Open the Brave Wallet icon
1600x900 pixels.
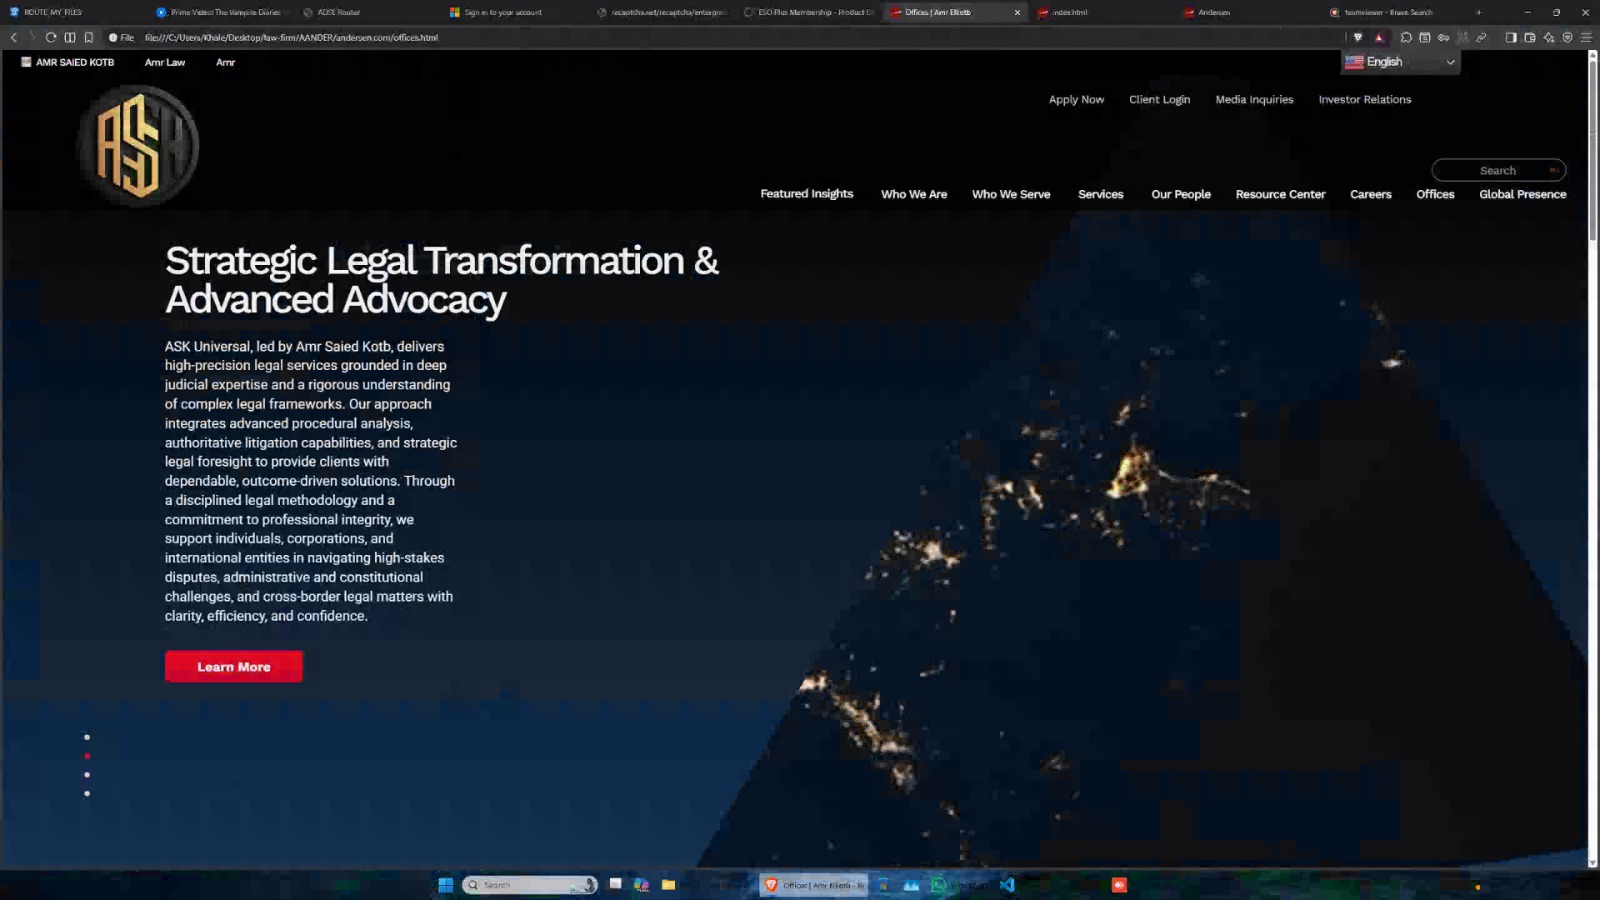click(x=1530, y=38)
